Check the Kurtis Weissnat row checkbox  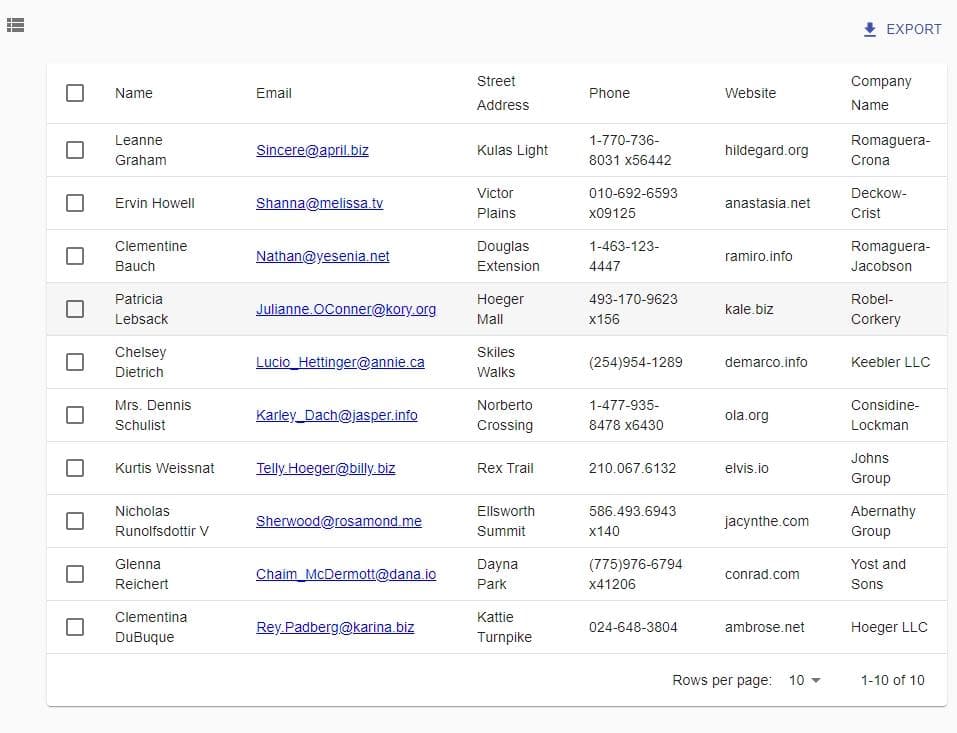coord(75,468)
